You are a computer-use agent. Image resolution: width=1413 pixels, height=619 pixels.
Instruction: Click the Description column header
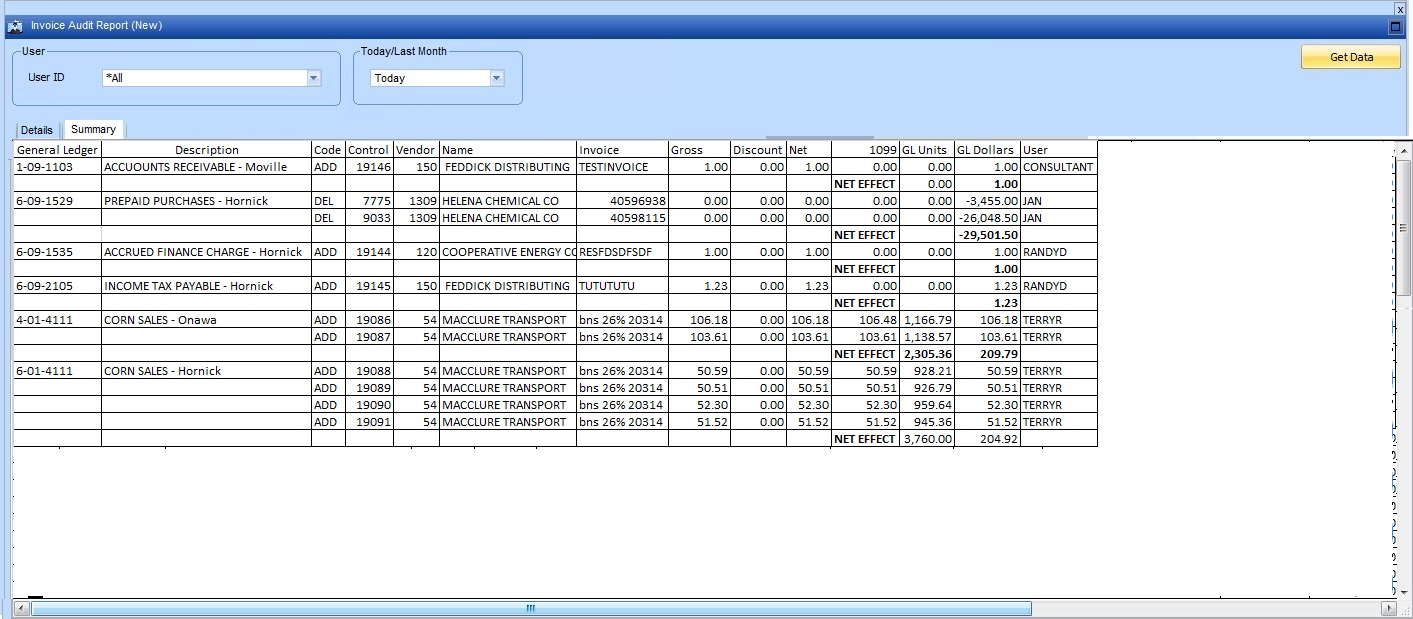207,150
